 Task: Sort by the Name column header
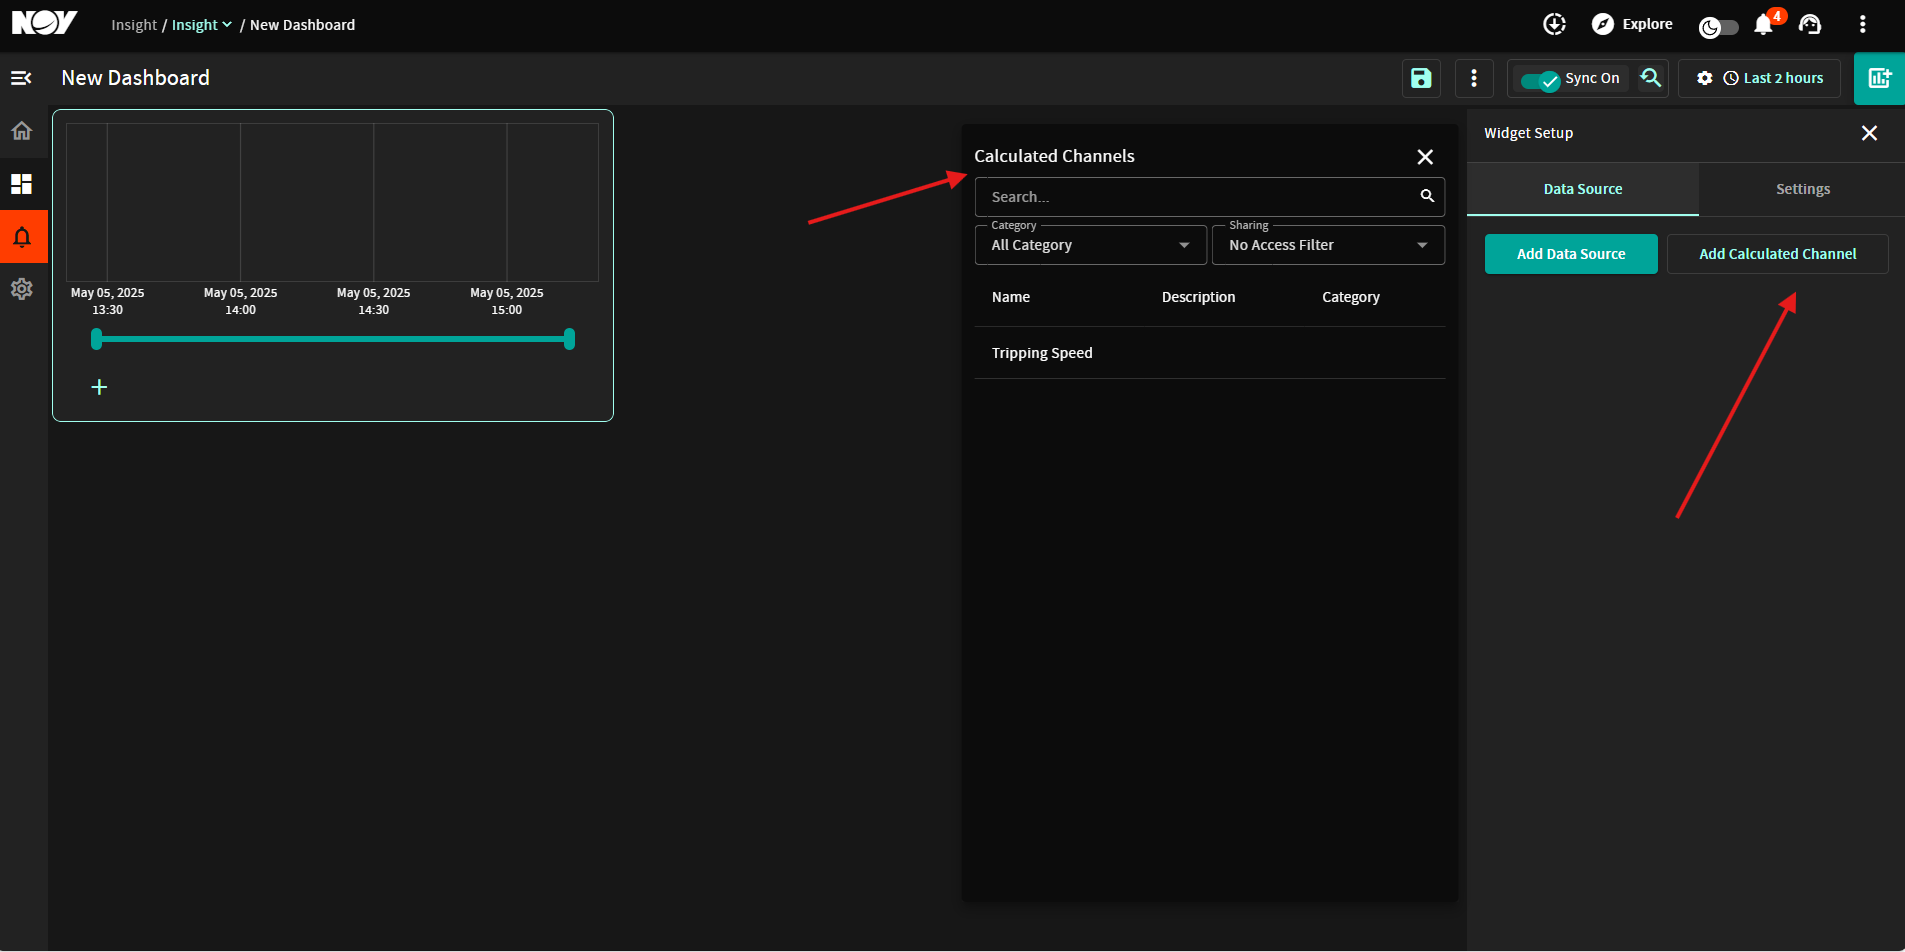coord(1011,297)
